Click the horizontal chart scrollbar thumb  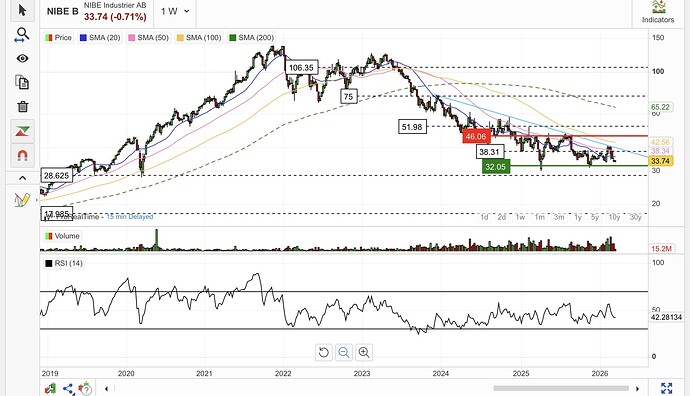[561, 388]
